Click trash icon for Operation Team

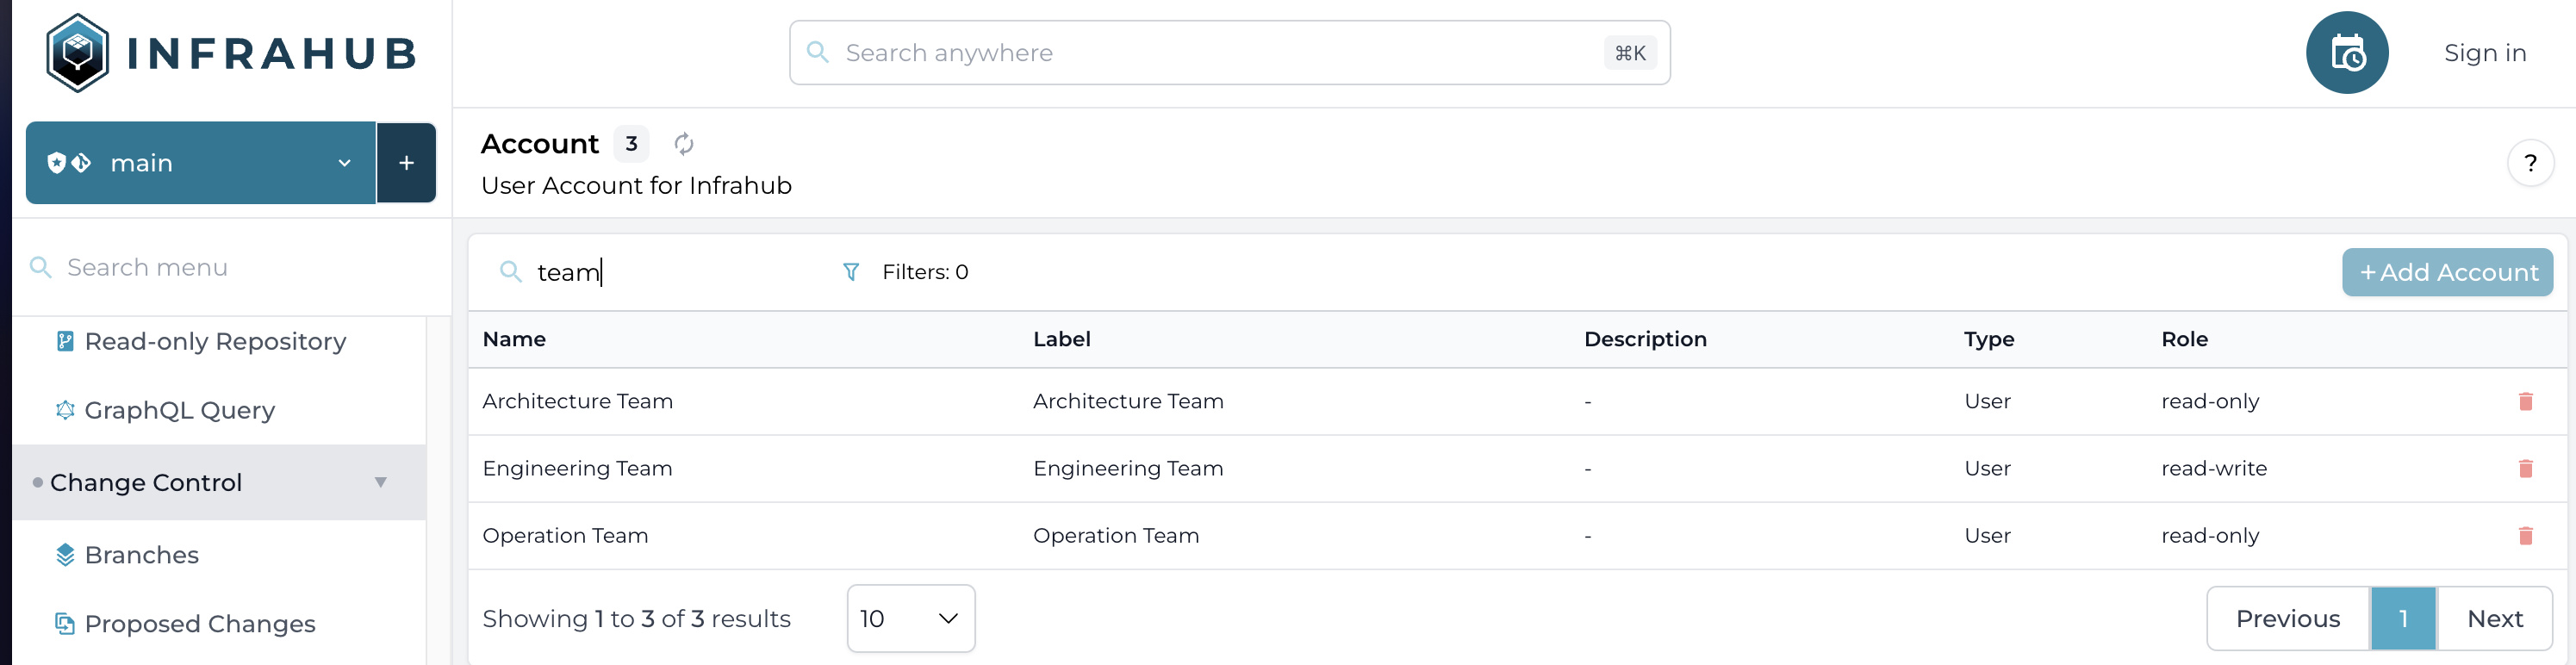point(2524,536)
